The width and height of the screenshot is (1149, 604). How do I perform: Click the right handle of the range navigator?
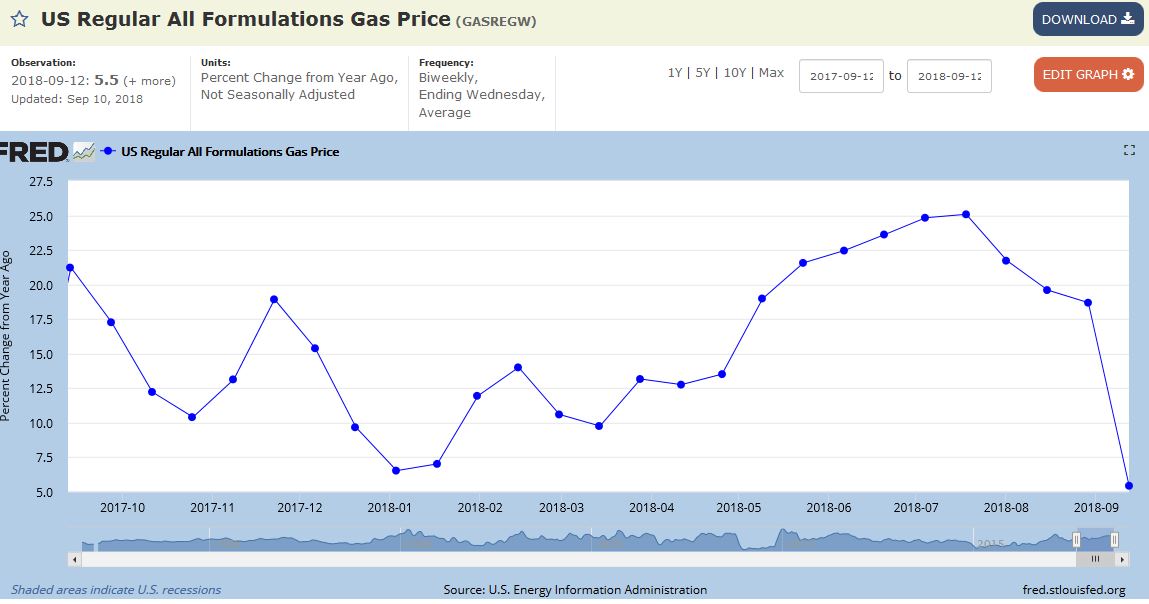coord(1114,540)
